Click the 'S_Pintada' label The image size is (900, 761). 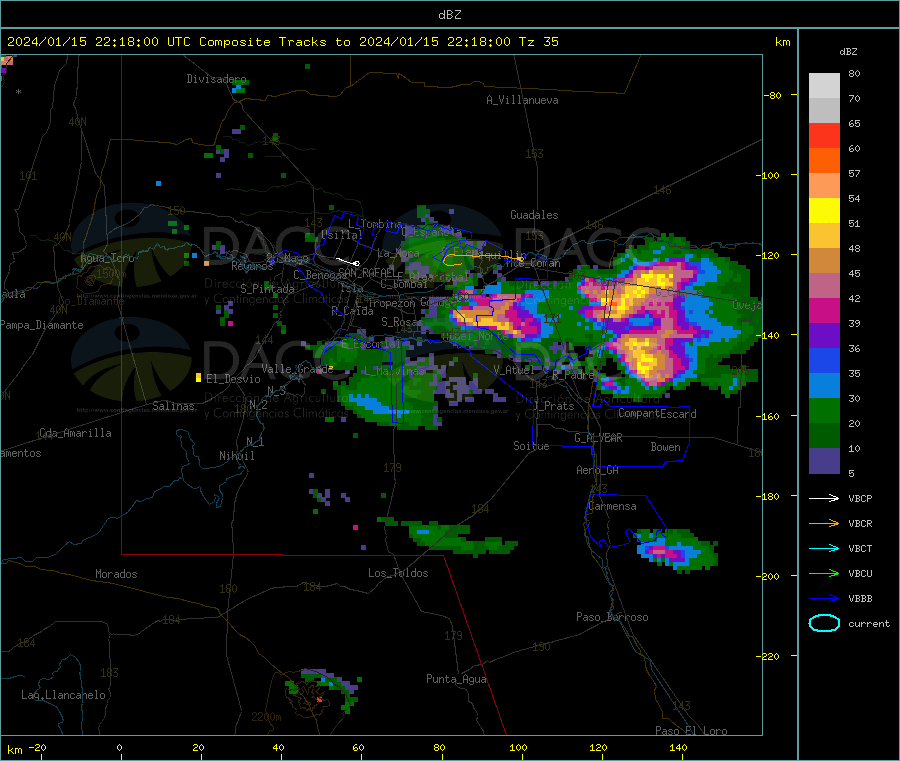point(267,289)
